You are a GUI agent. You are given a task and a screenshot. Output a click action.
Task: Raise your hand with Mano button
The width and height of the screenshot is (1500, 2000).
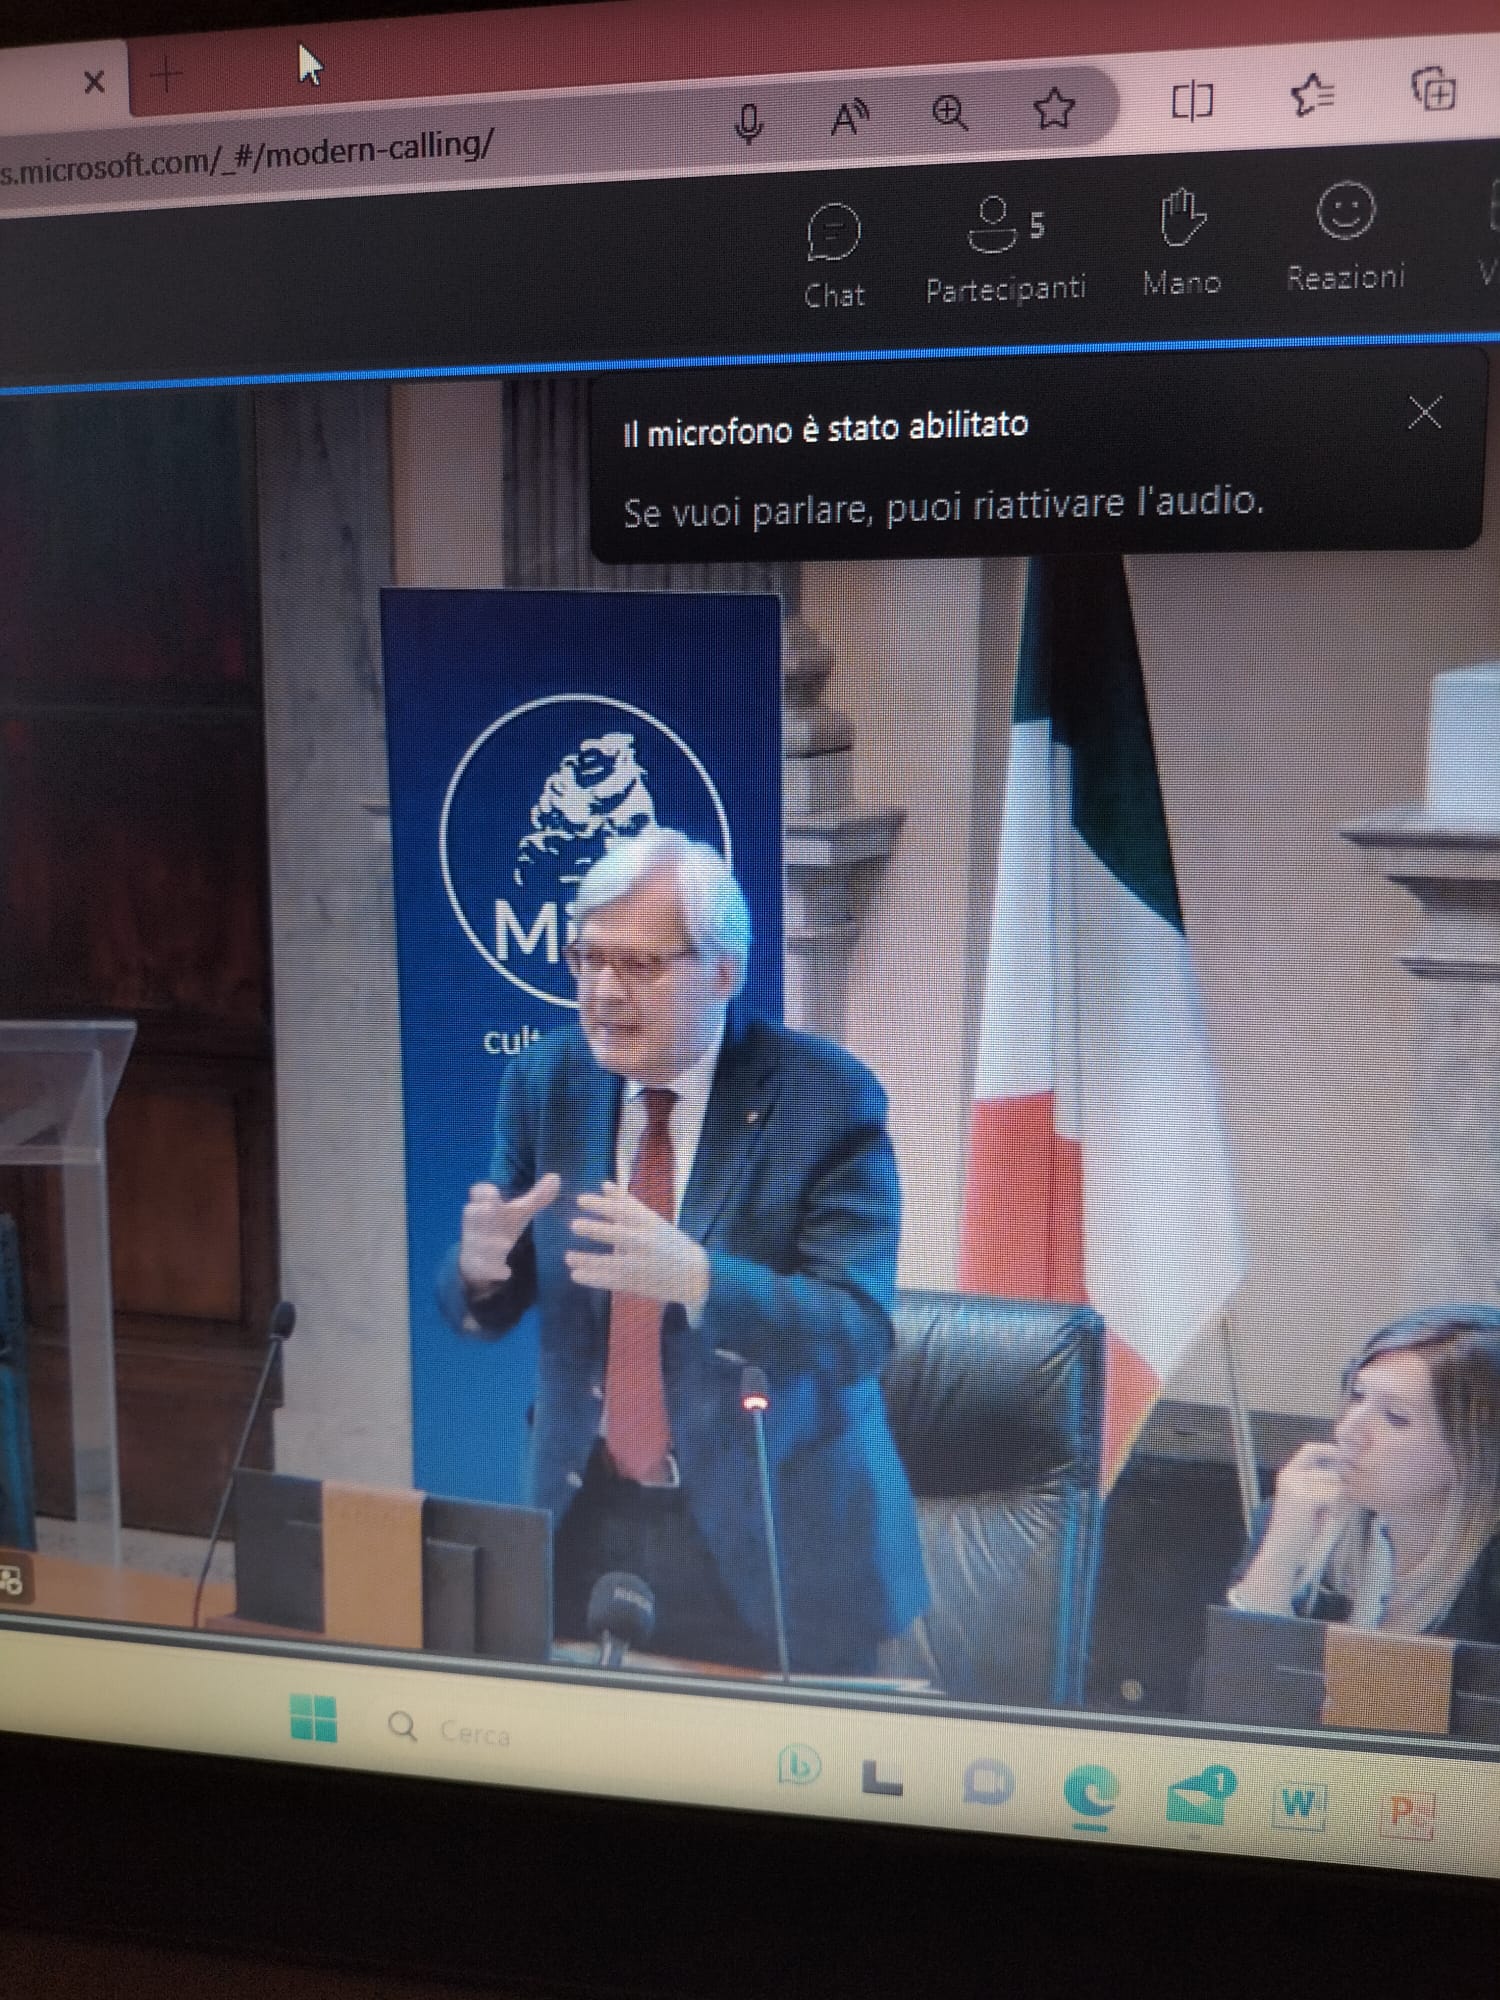tap(1182, 242)
